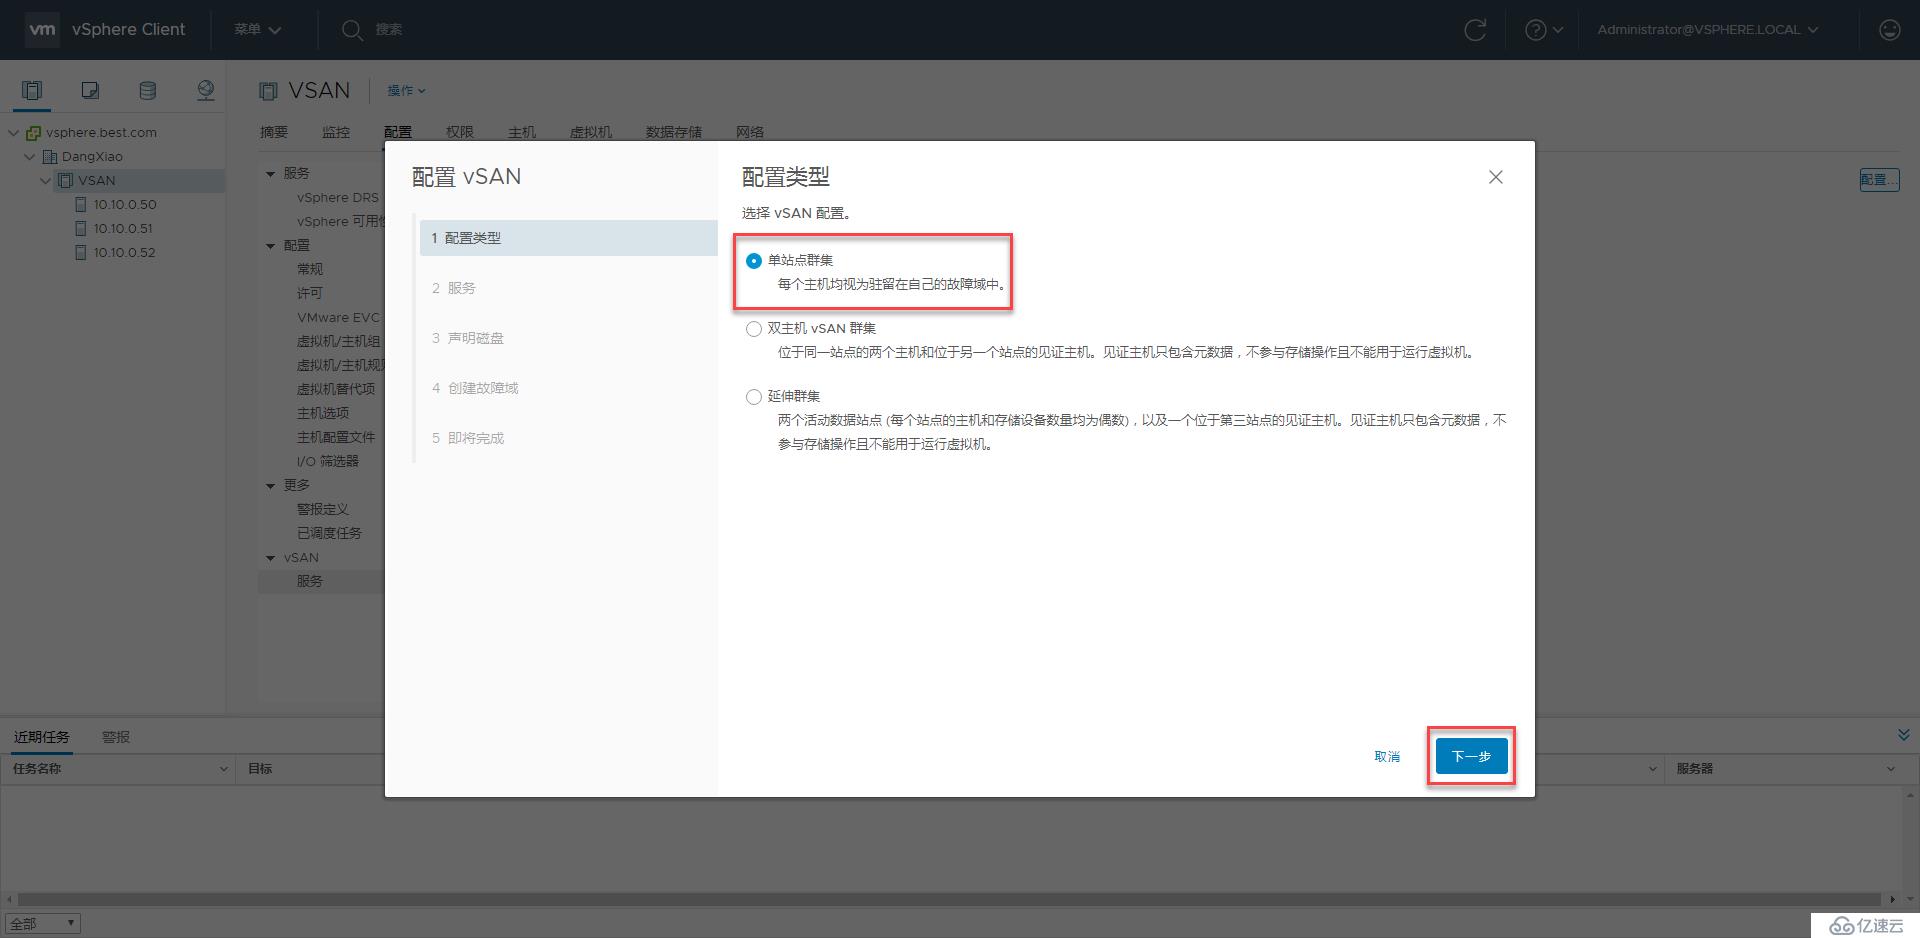Image resolution: width=1920 pixels, height=938 pixels.
Task: Switch to the 近期任务 tab
Action: 42,737
